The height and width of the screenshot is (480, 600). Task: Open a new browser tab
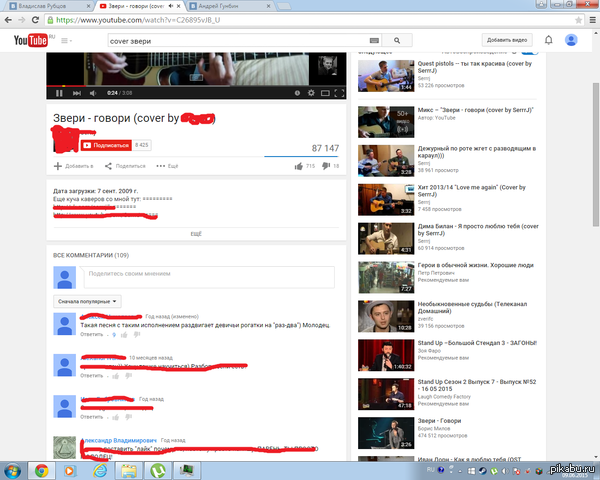coord(284,6)
